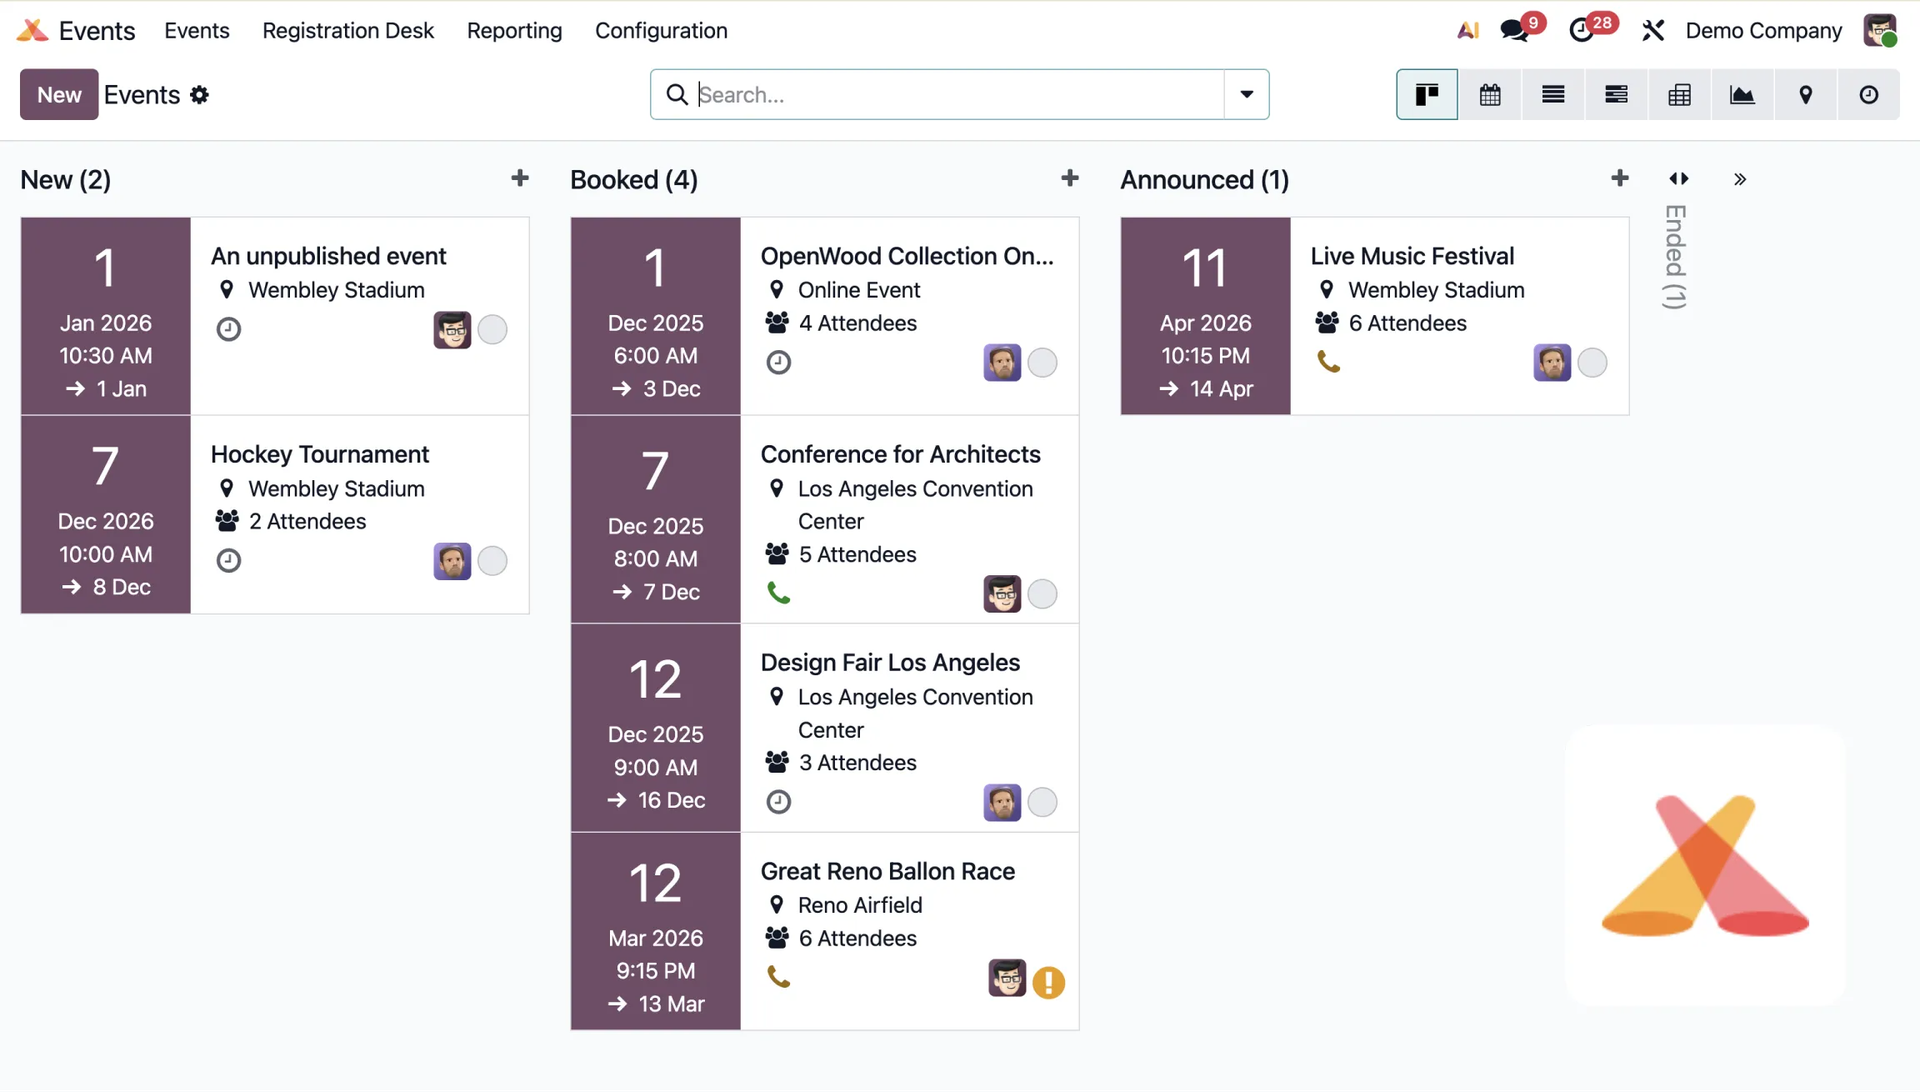Open activity clock on Hockey Tournament
The image size is (1920, 1092).
coord(229,561)
